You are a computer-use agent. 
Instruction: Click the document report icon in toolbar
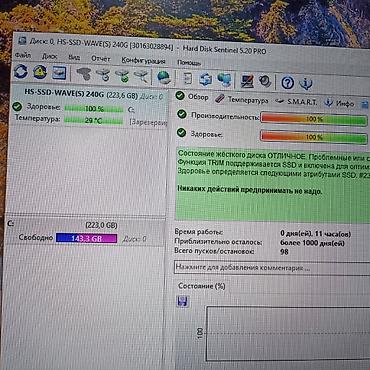tap(188, 78)
